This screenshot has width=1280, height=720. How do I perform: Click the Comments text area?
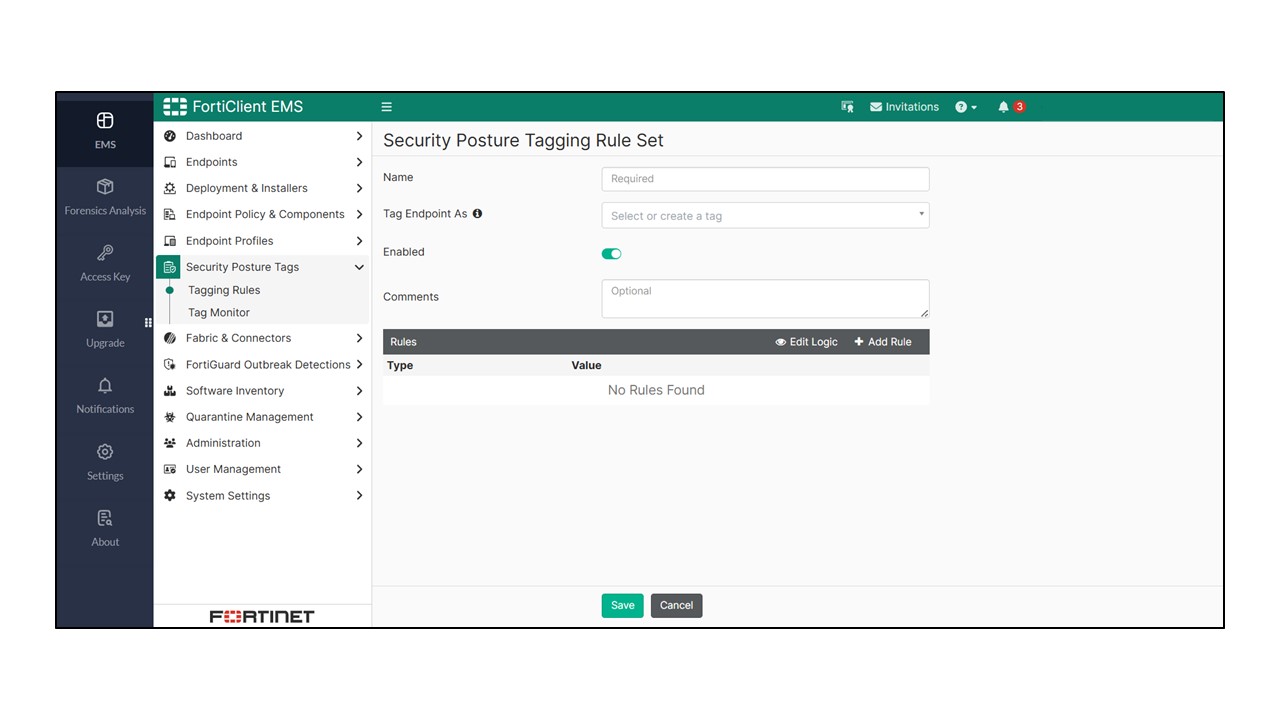point(765,299)
